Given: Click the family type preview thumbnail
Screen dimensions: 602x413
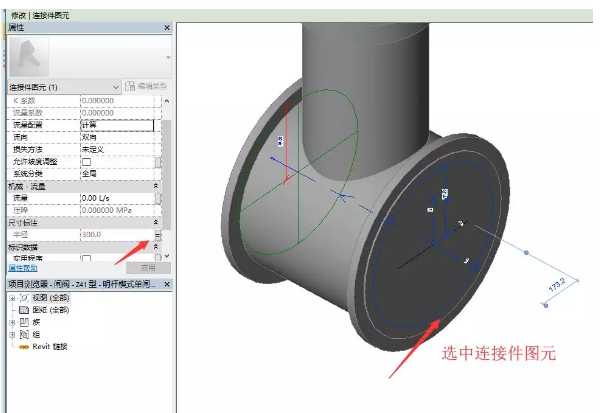Looking at the screenshot, I should (29, 57).
